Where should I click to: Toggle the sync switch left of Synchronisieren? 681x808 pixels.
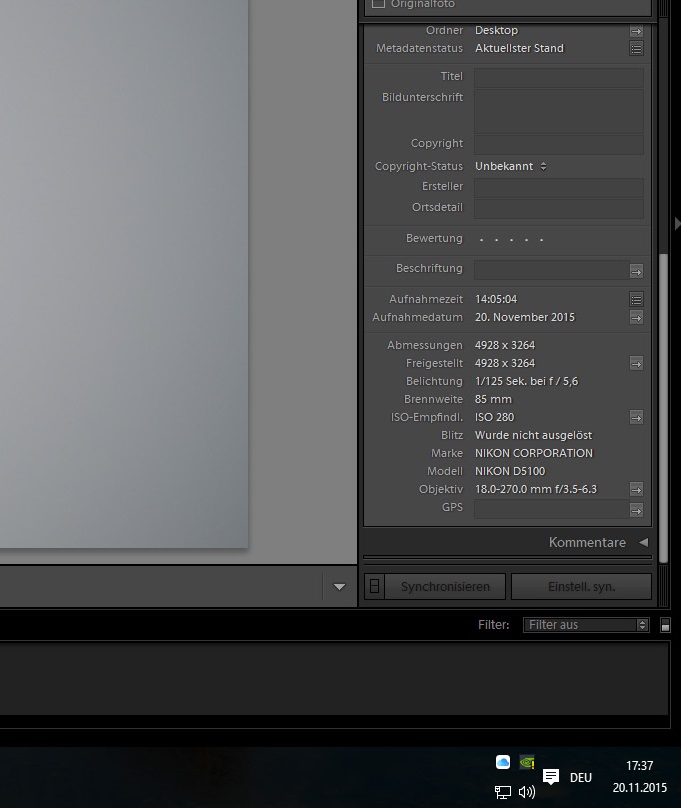point(374,586)
